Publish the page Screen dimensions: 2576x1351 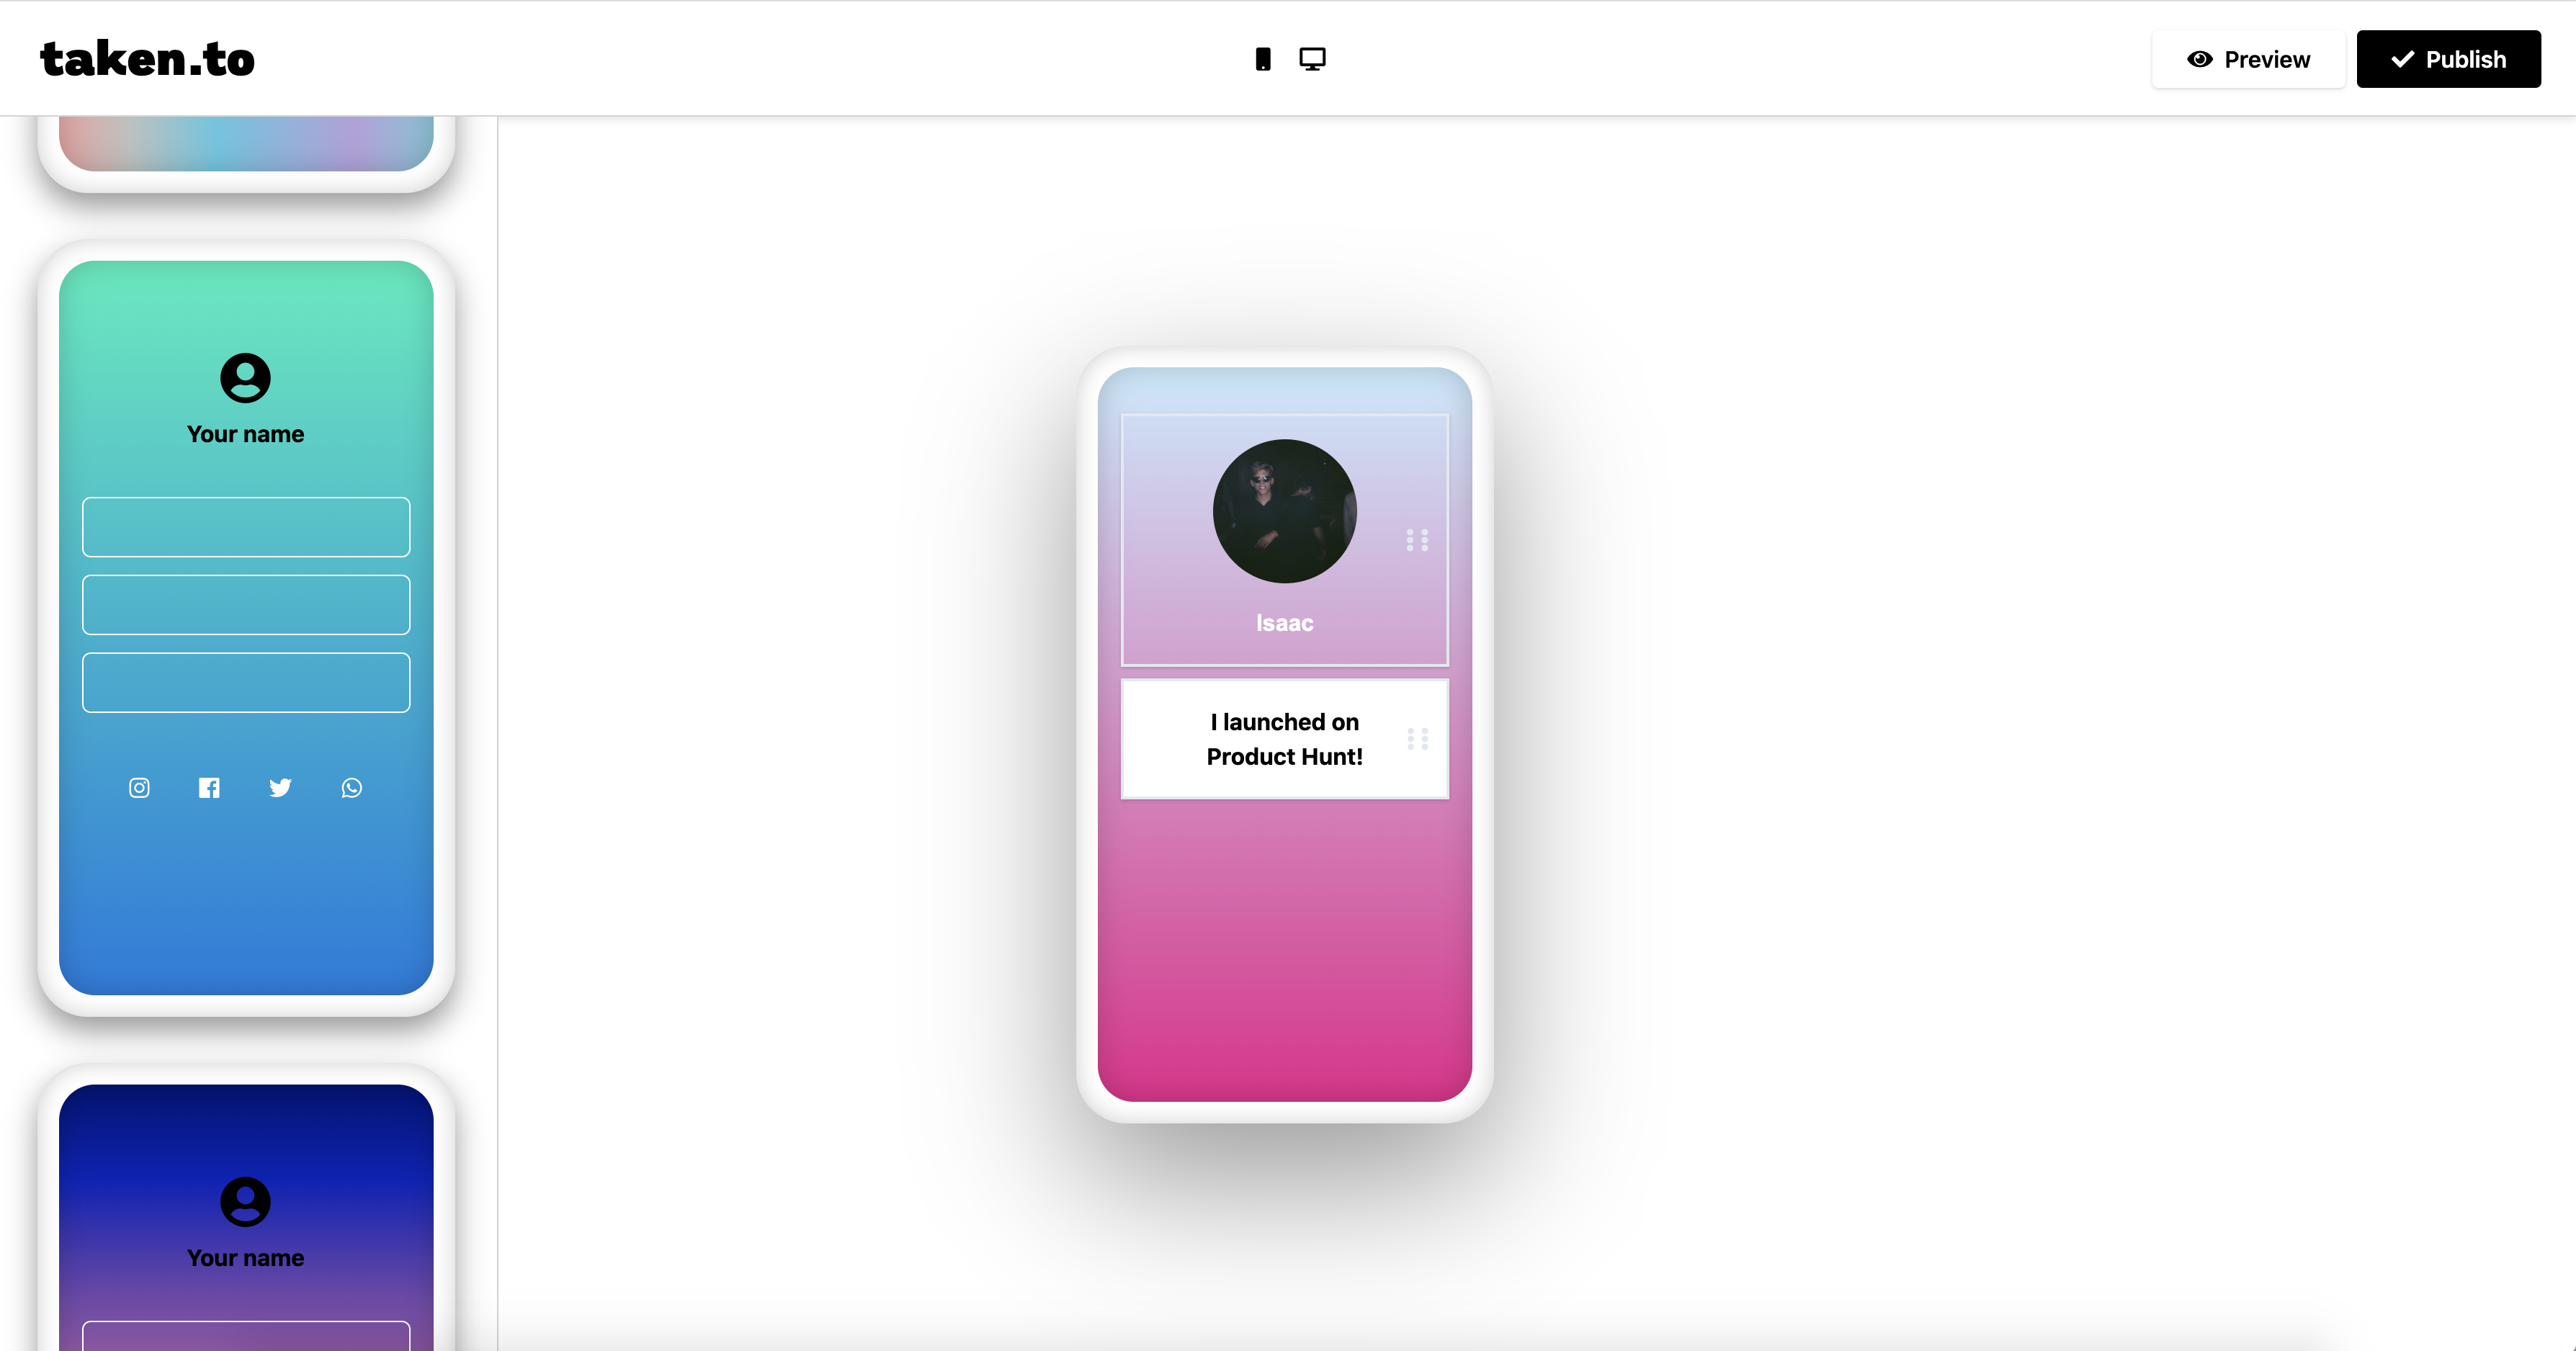click(2448, 59)
